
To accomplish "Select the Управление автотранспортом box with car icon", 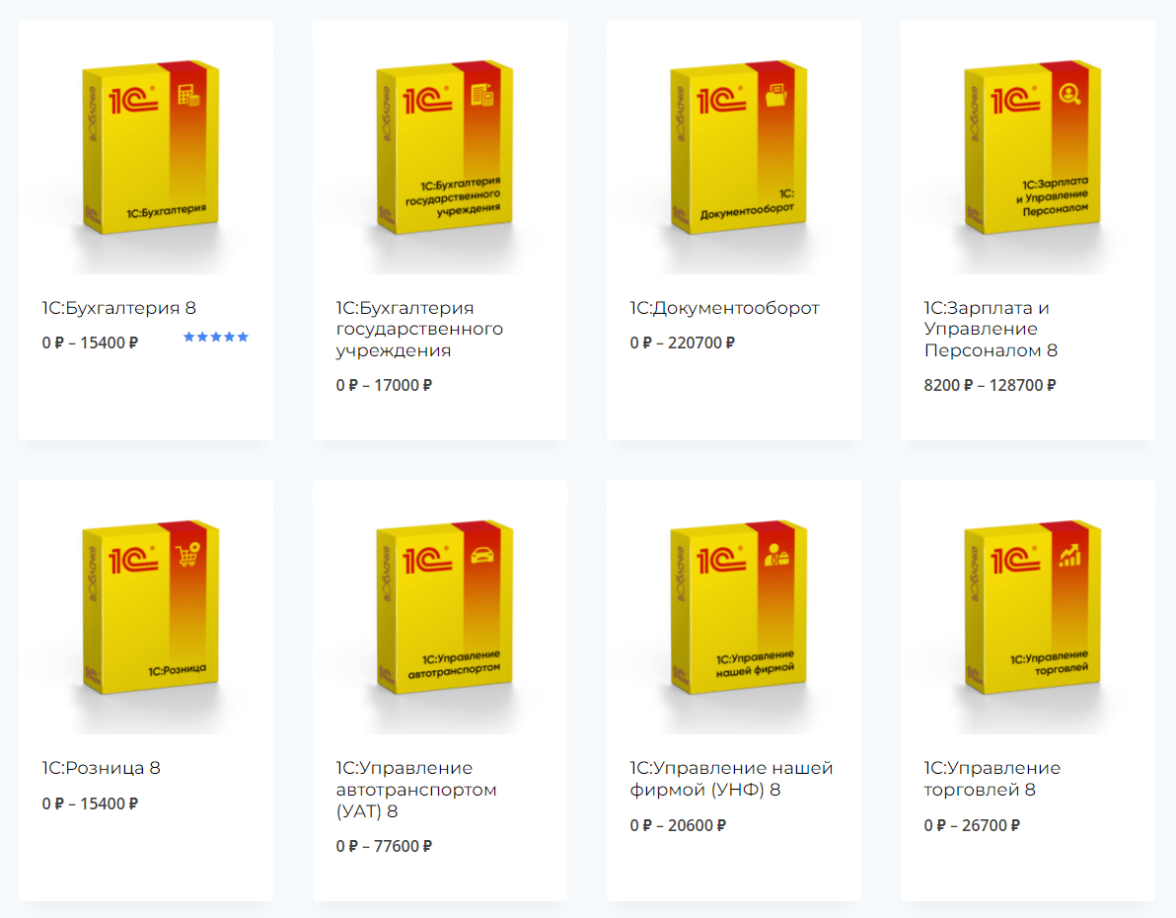I will tap(440, 608).
